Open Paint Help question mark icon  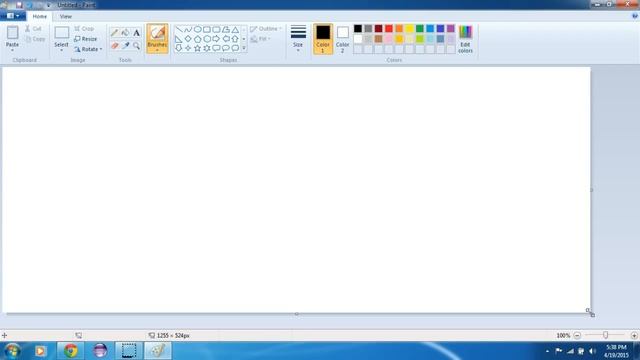(635, 16)
